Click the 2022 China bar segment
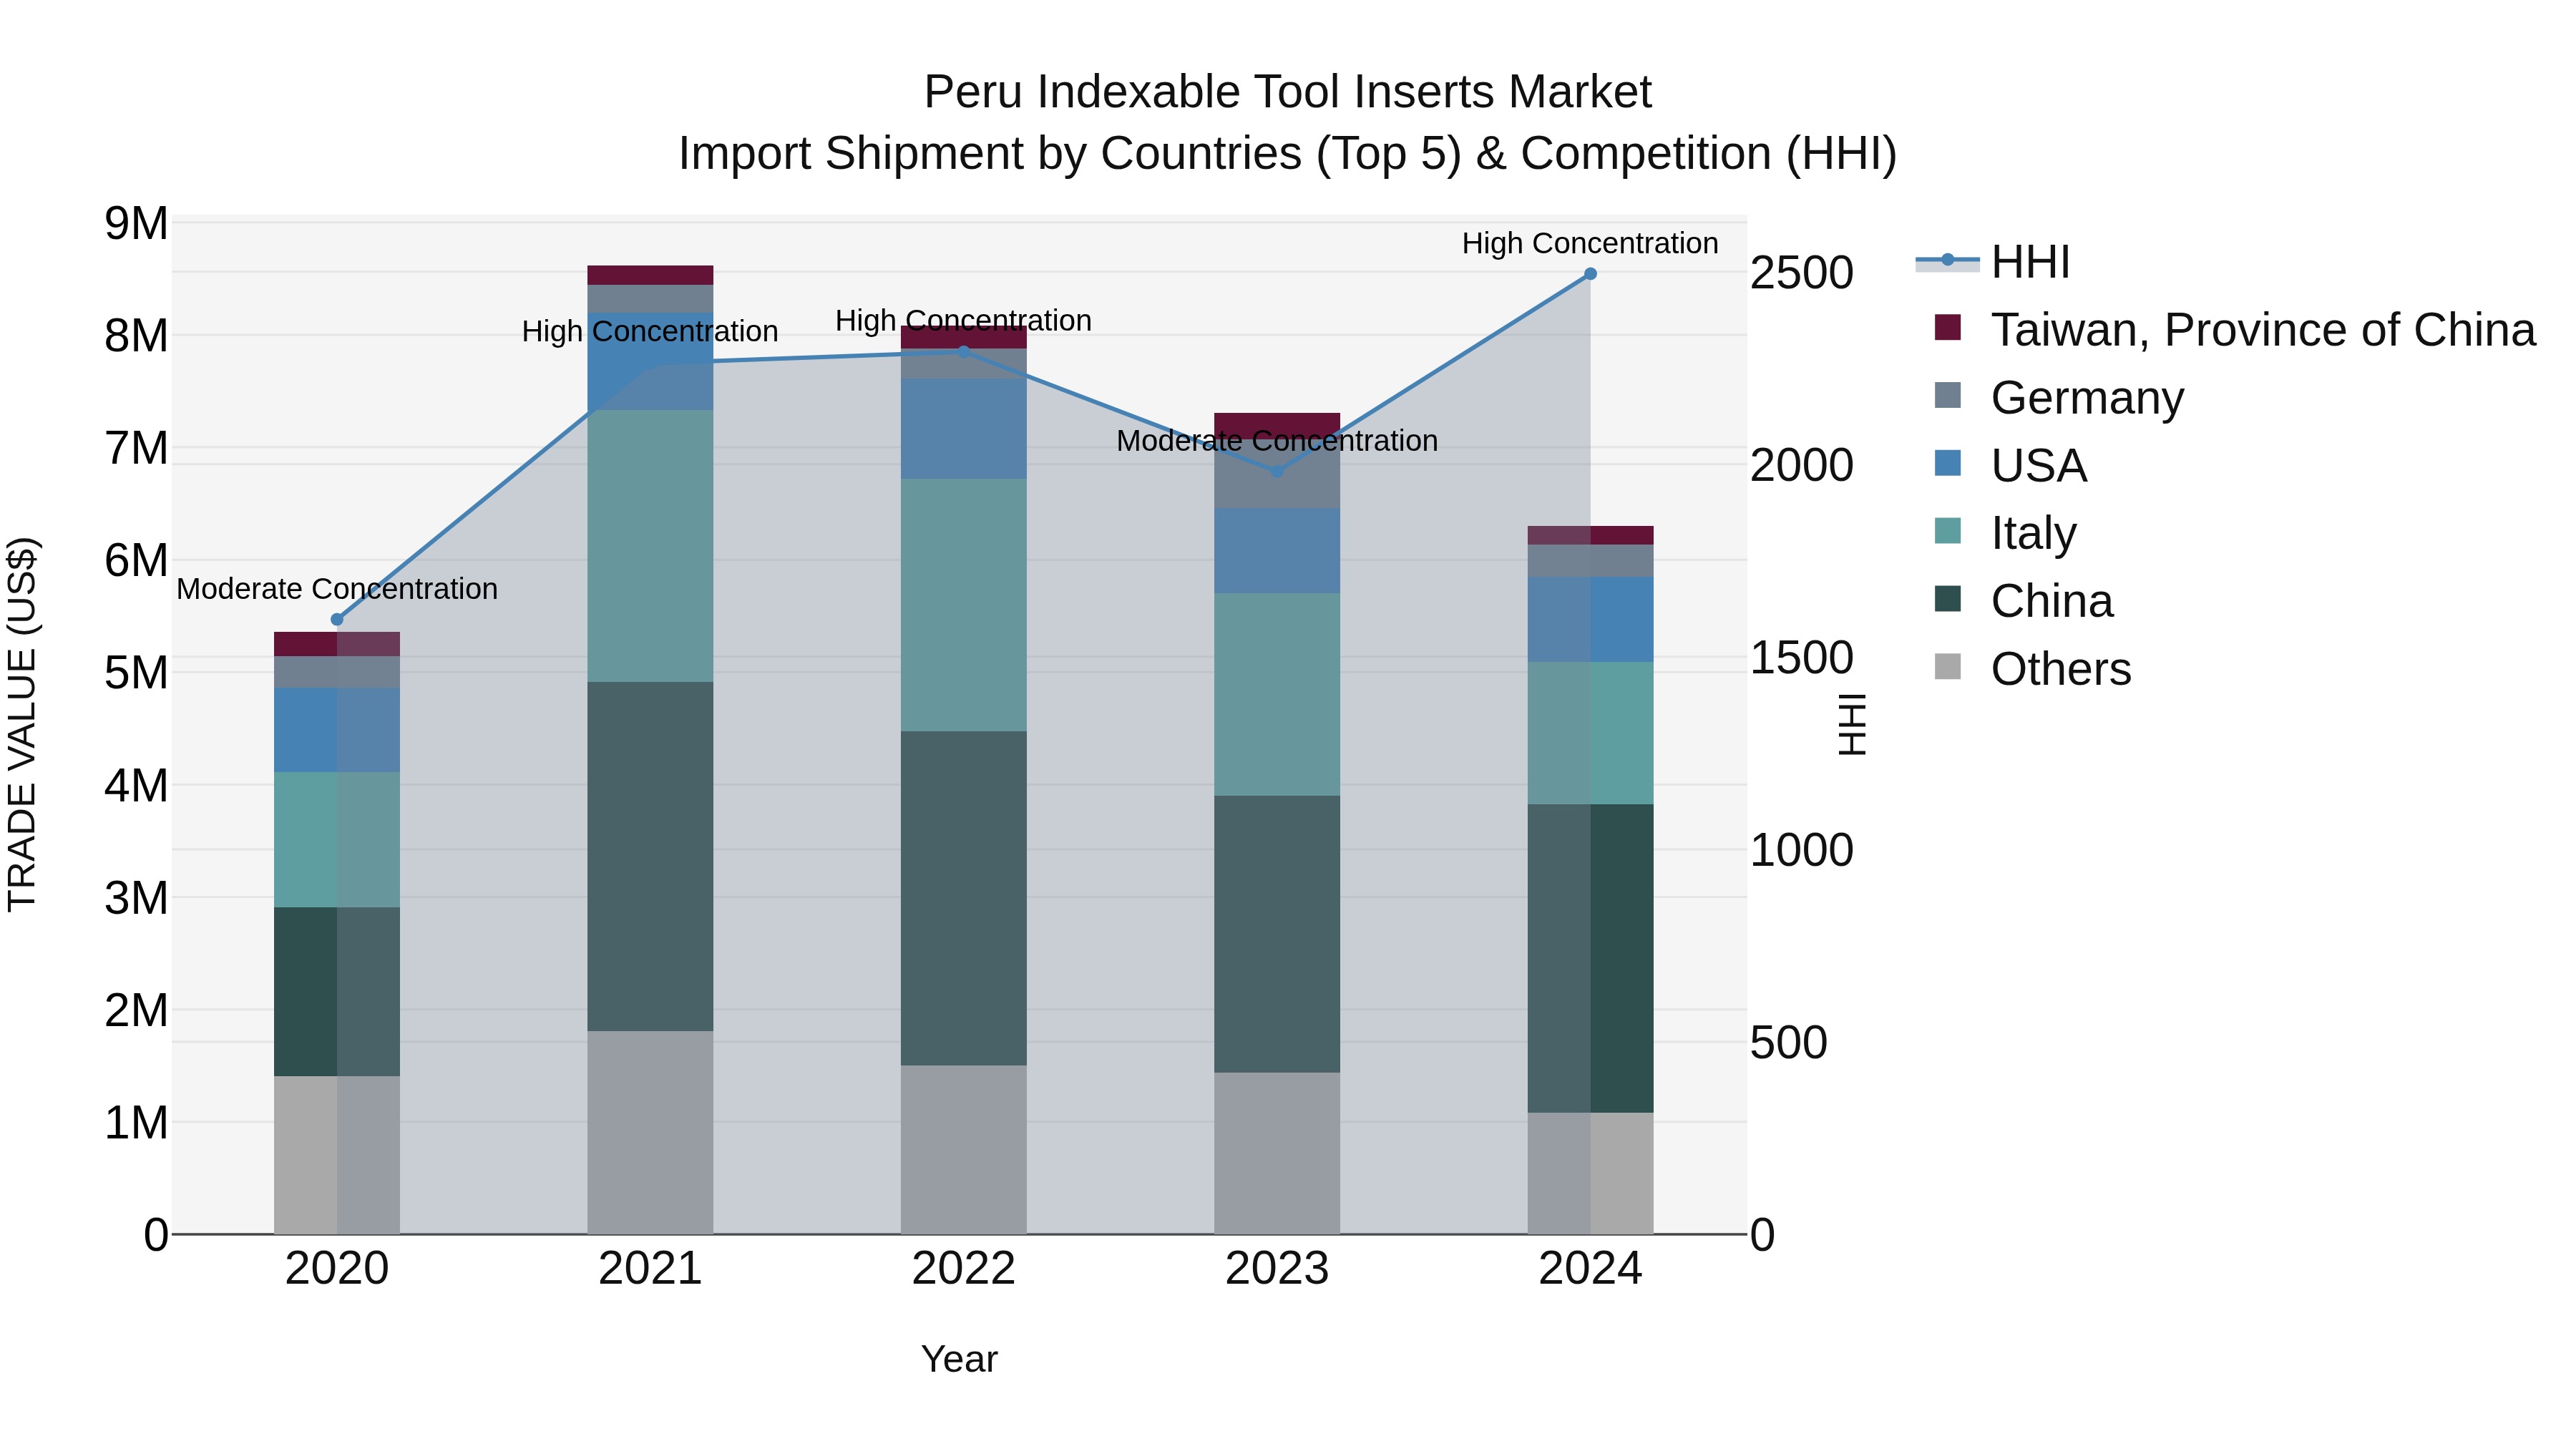This screenshot has width=2576, height=1449. 964,898
